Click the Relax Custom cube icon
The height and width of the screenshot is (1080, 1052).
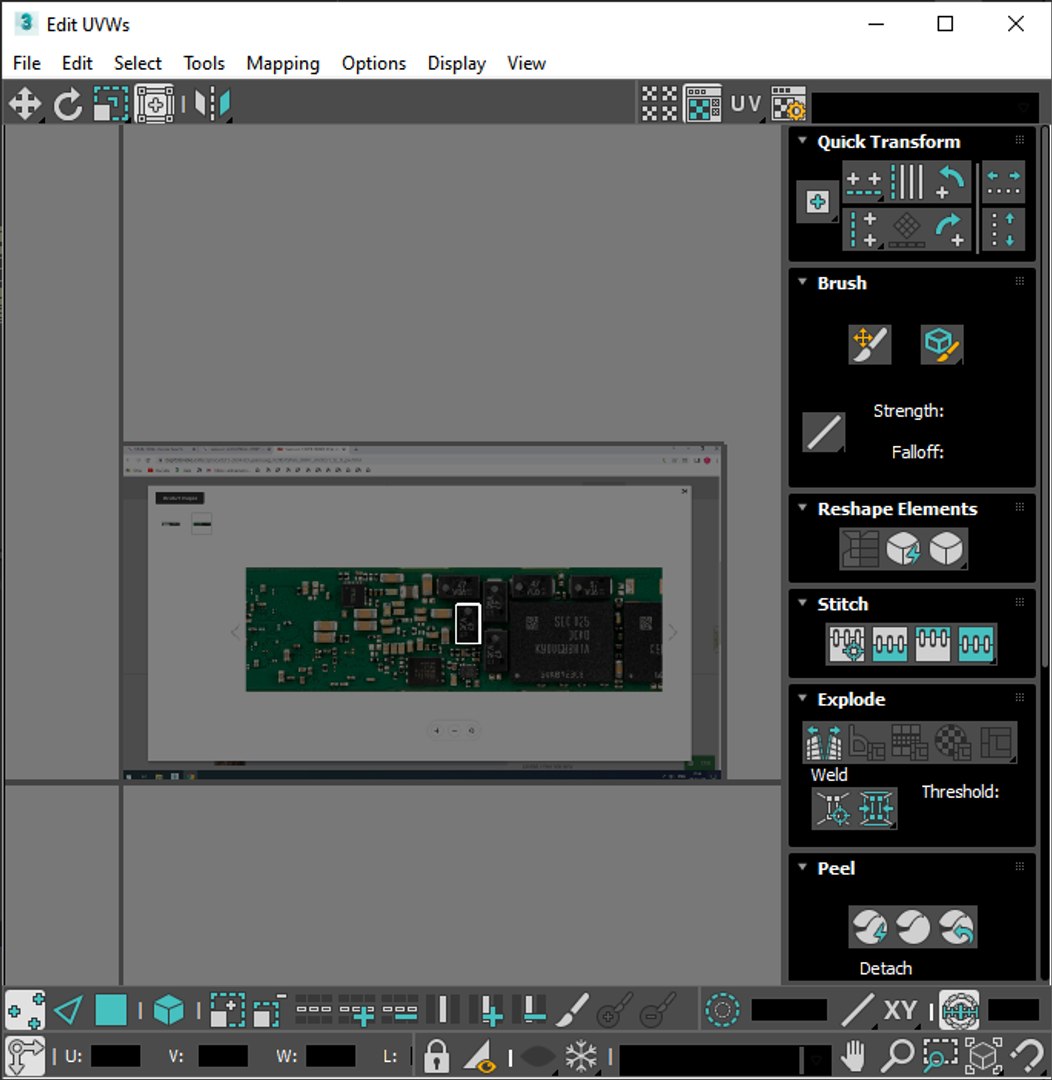947,549
